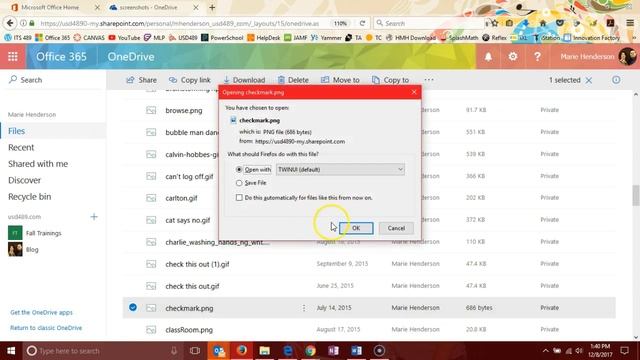
Task: Click the classRoom.png file name
Action: (x=189, y=330)
